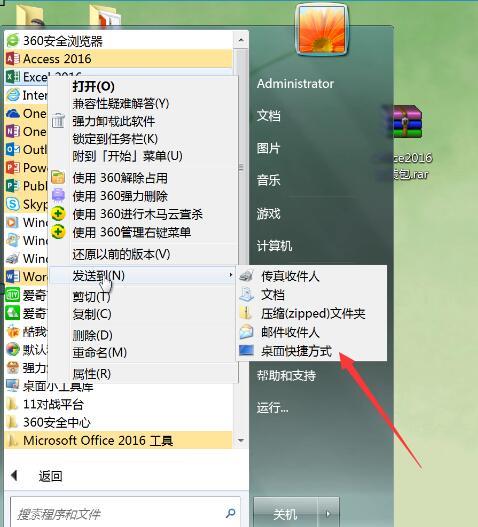Select 还原以前的版本(V)
This screenshot has width=478, height=527.
click(121, 254)
